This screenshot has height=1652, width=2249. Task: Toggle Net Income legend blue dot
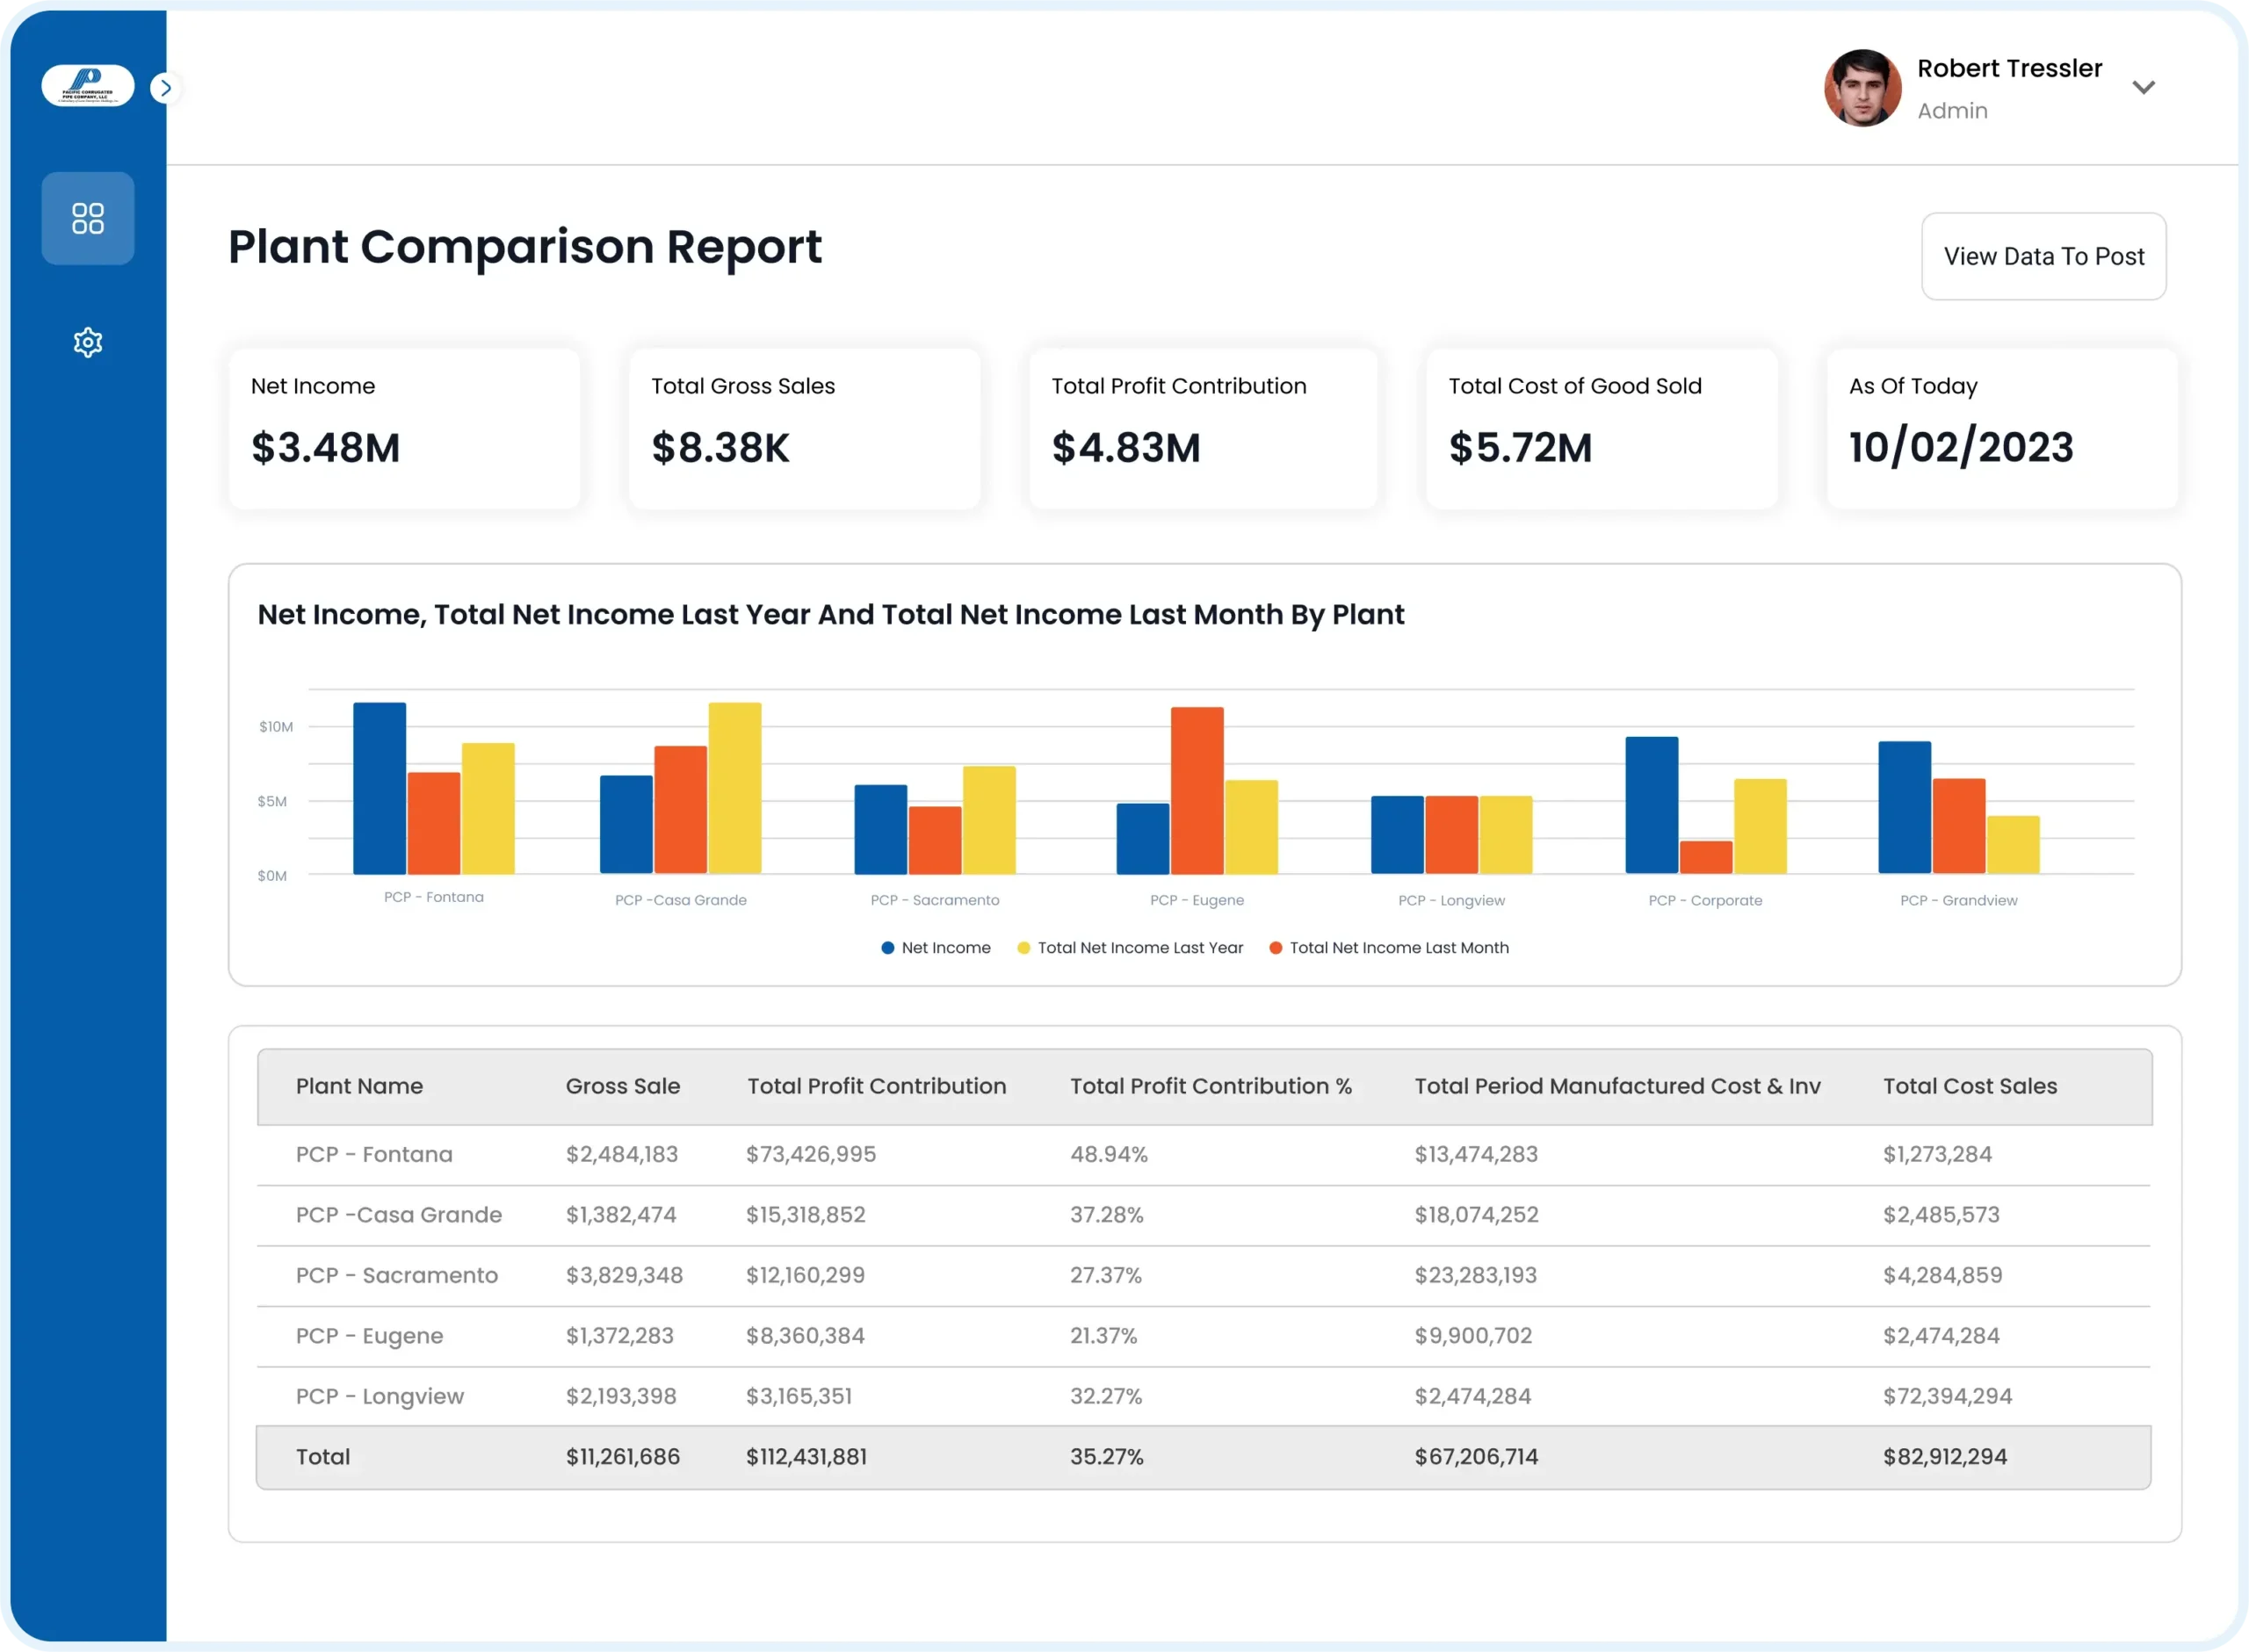pos(887,948)
